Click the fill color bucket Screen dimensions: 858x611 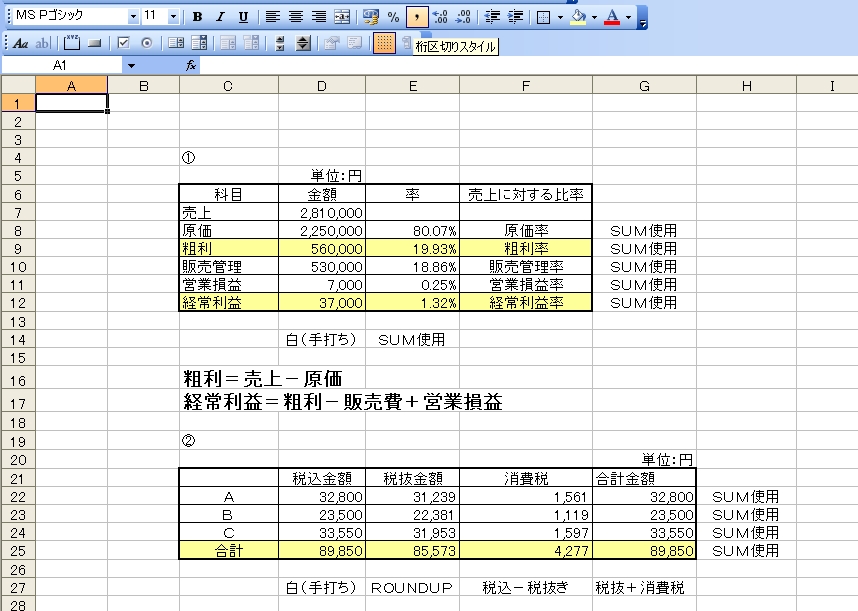tap(578, 17)
